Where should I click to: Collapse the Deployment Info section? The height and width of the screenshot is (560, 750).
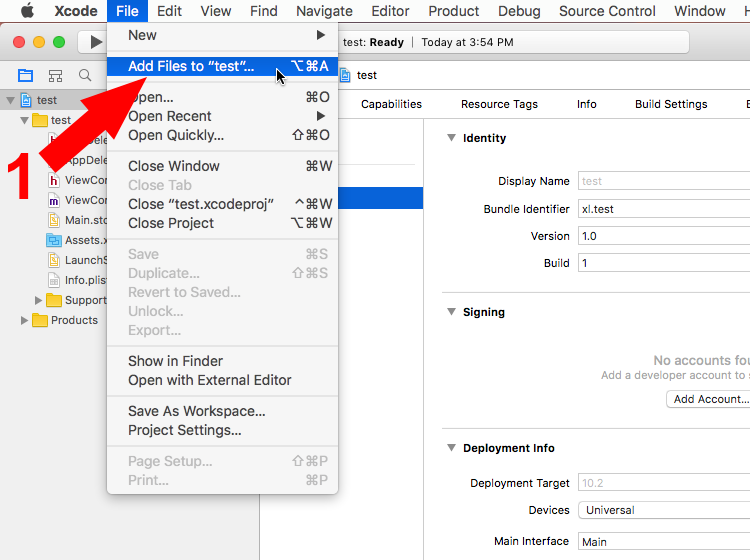(x=451, y=448)
